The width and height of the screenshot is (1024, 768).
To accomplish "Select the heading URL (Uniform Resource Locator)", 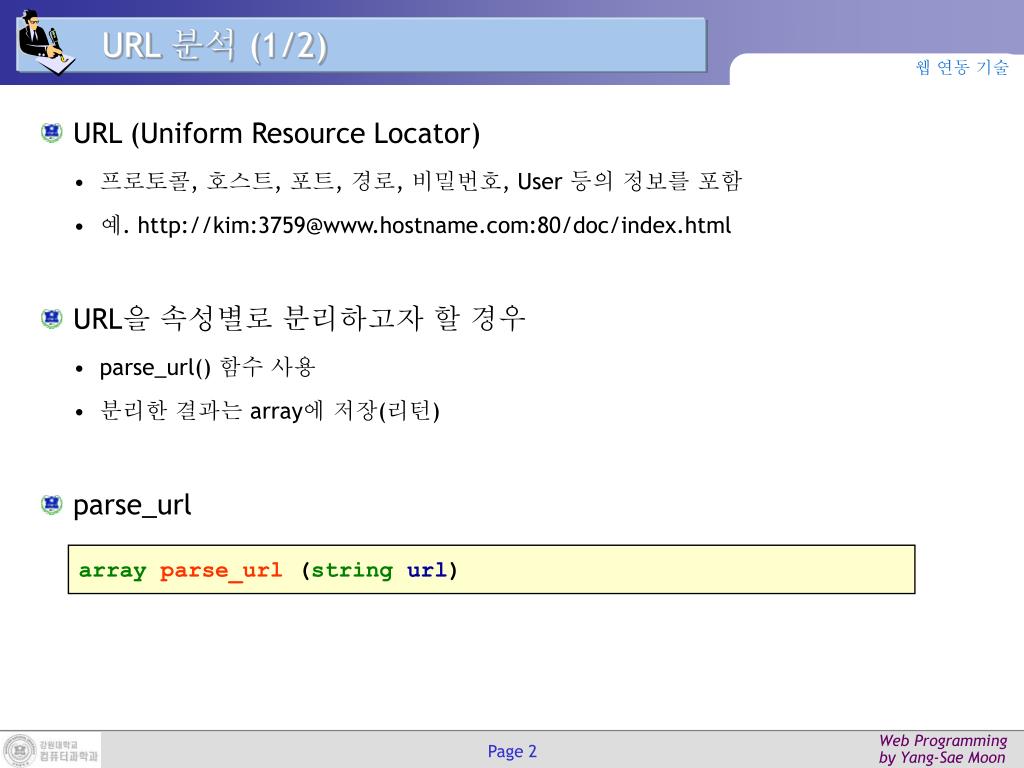I will (276, 133).
